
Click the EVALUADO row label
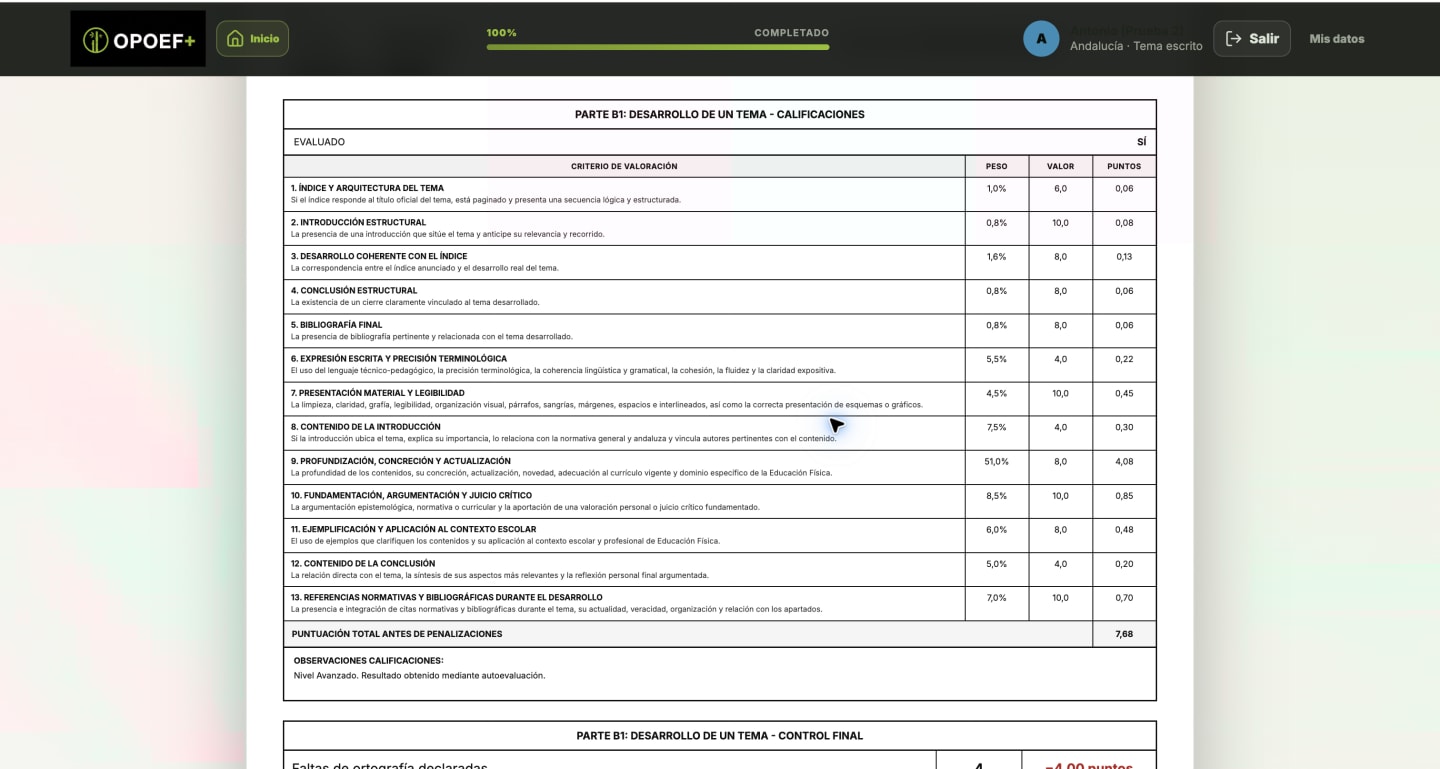point(319,142)
